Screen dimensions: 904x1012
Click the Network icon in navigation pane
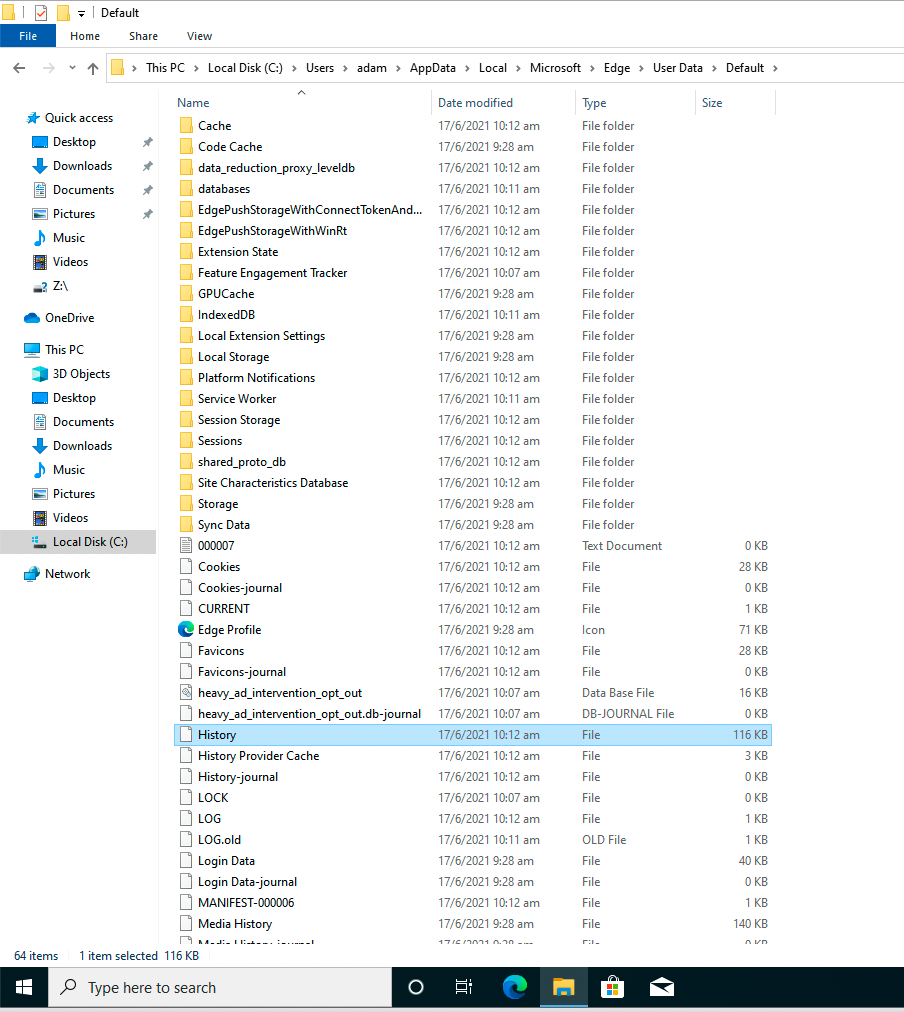pos(32,574)
